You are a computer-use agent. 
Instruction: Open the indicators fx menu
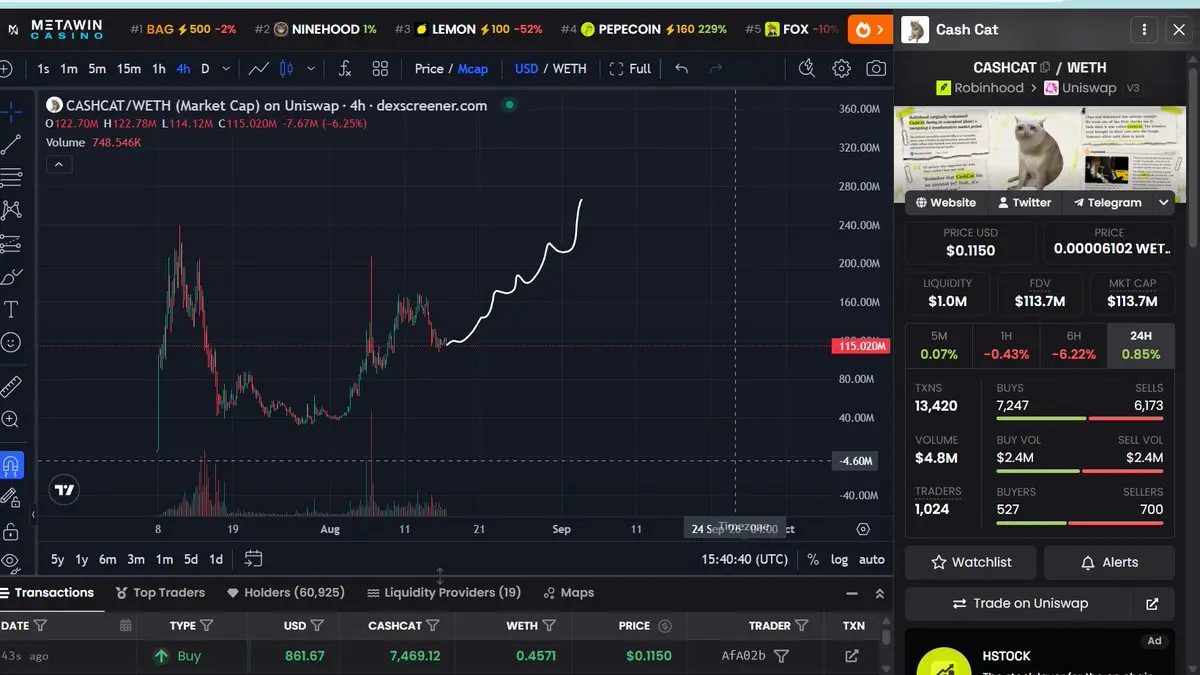(x=345, y=69)
